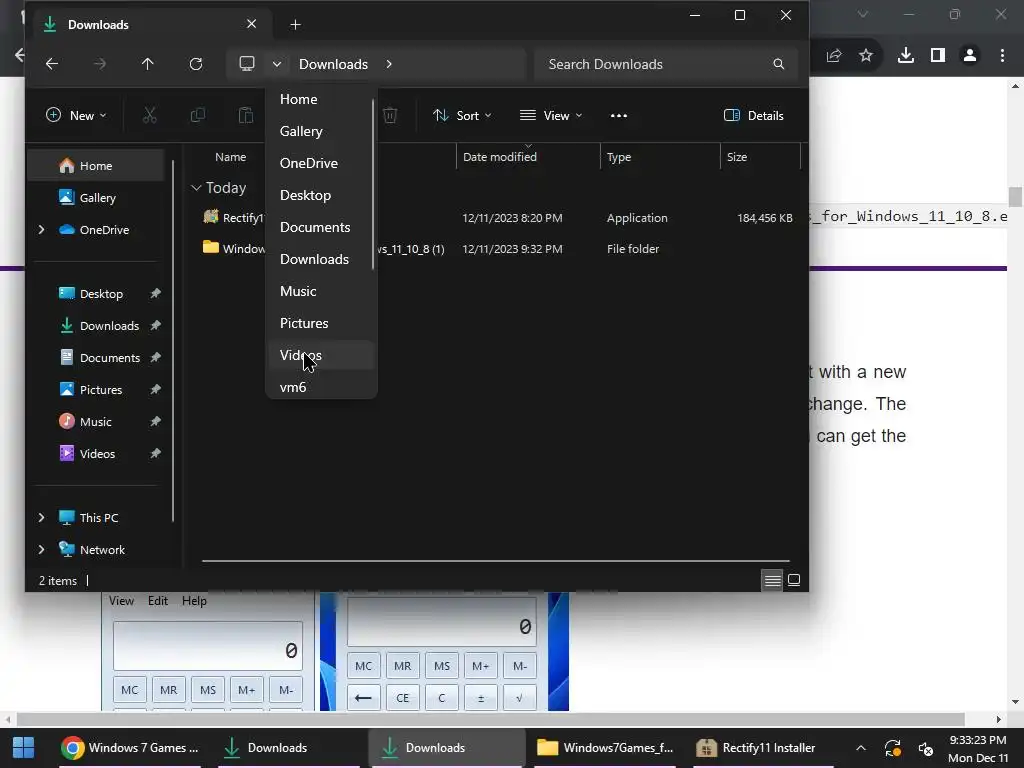The image size is (1024, 768).
Task: Click the Cut scissors icon
Action: [150, 116]
